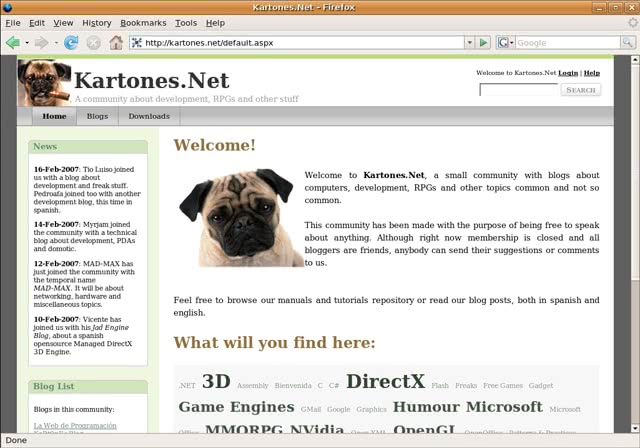Click the Free Games tag
This screenshot has height=448, width=640.
(503, 386)
